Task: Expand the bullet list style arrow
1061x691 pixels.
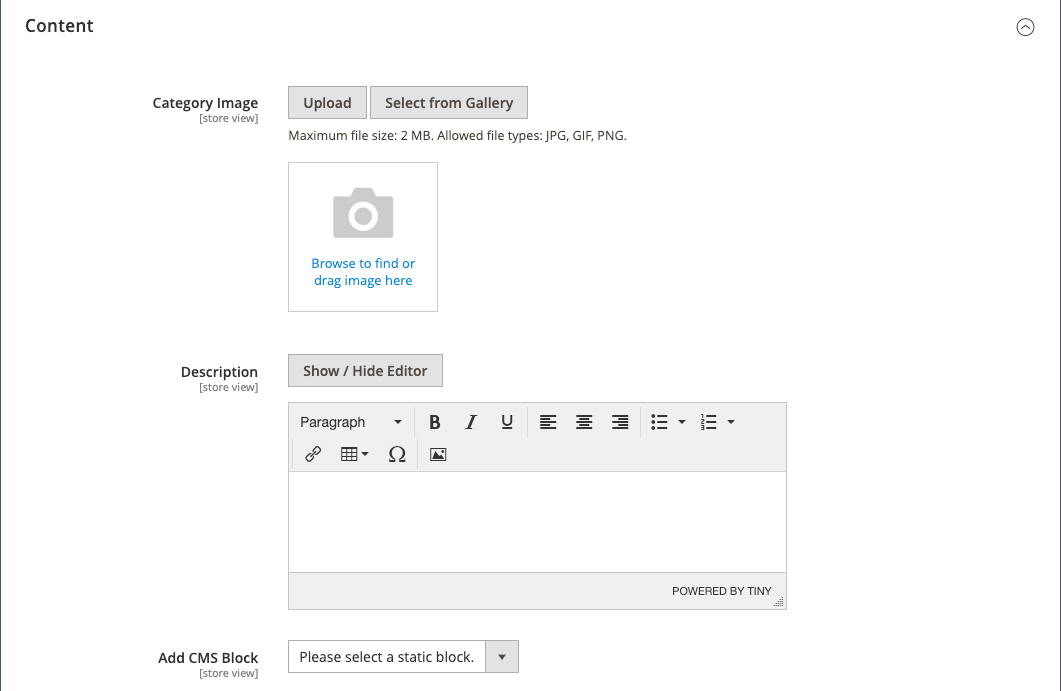Action: click(682, 422)
